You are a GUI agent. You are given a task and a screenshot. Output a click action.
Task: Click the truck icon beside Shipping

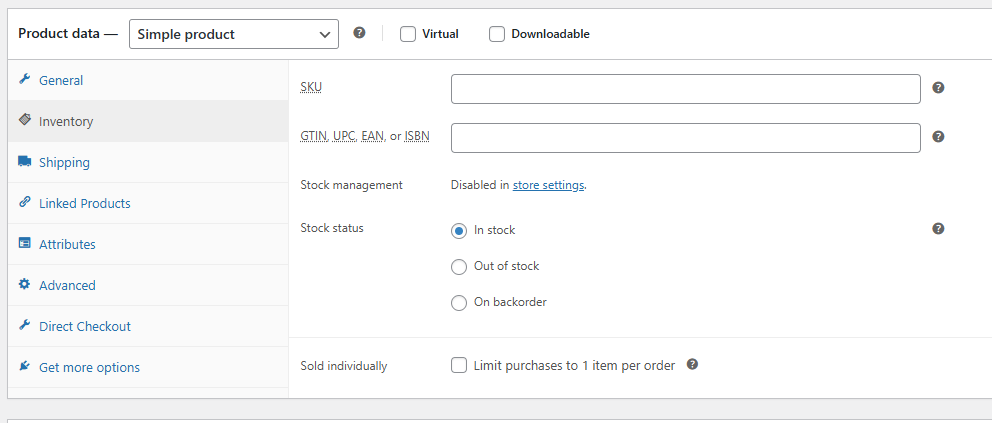pyautogui.click(x=25, y=162)
